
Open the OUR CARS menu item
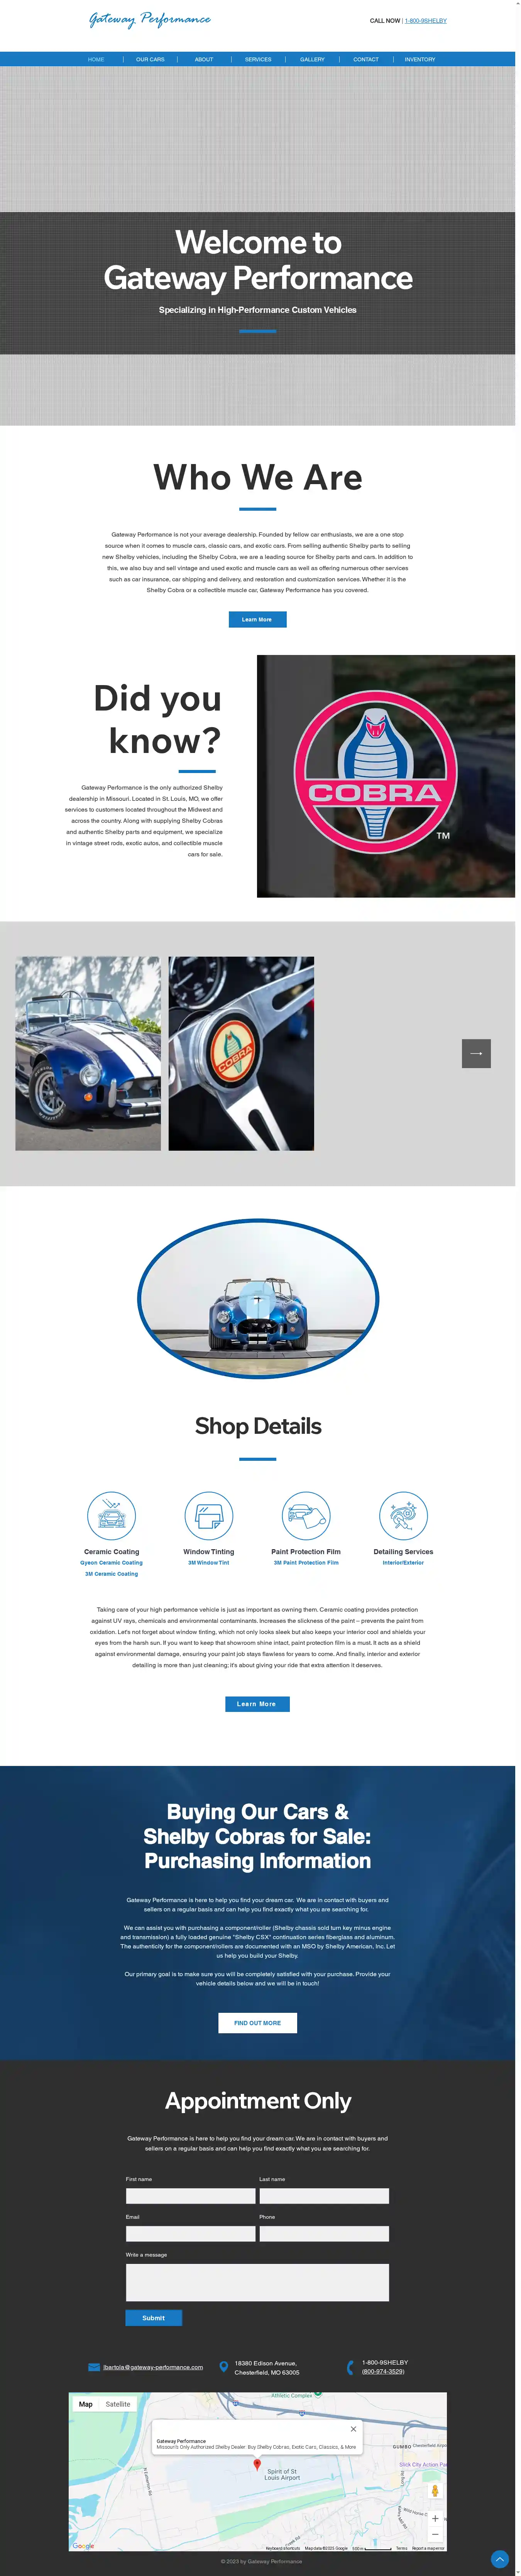150,59
